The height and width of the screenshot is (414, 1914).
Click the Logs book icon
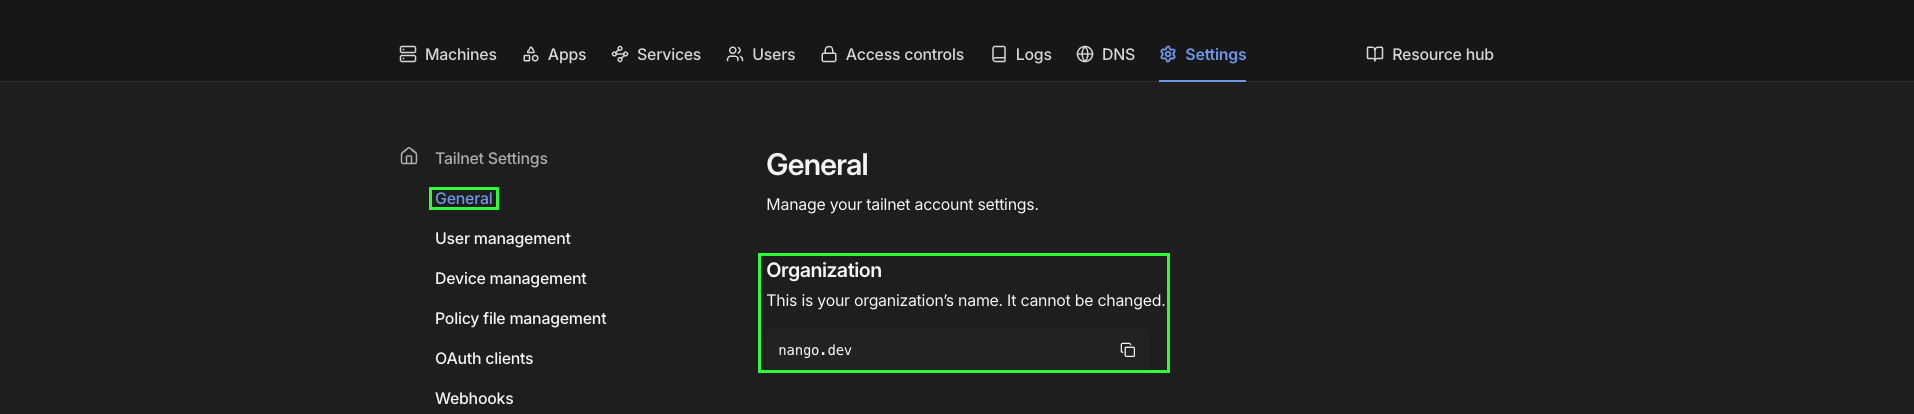coord(999,54)
